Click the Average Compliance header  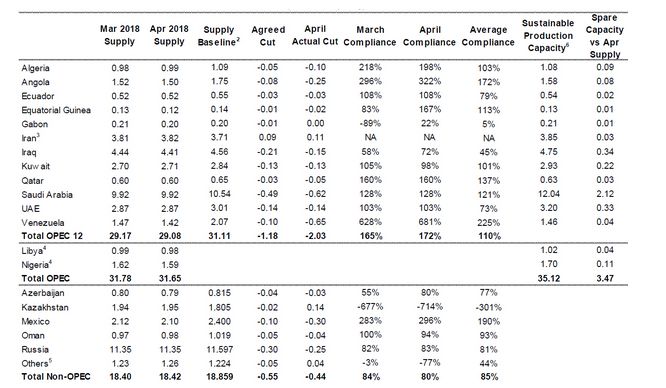coord(488,36)
